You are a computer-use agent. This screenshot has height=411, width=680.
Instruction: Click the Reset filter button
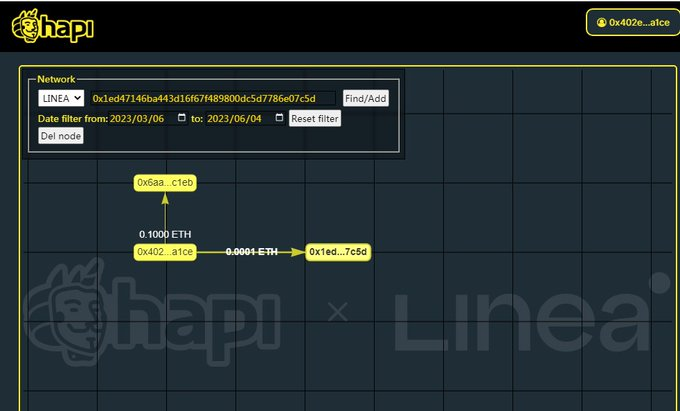[x=315, y=118]
